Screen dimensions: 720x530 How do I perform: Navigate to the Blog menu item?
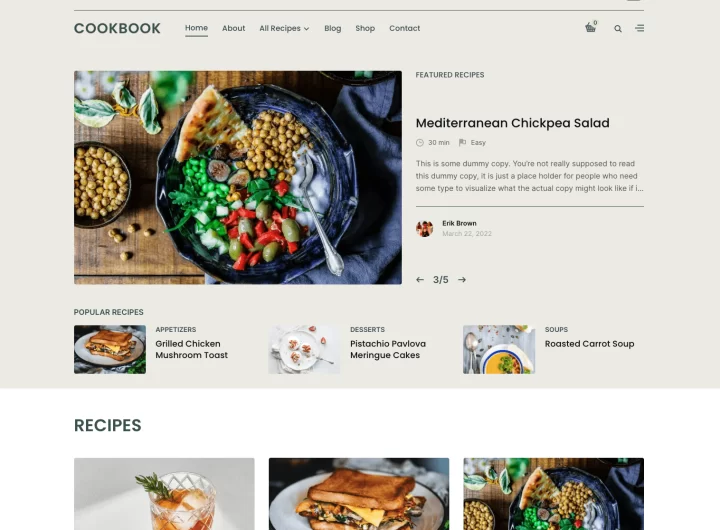(x=332, y=28)
